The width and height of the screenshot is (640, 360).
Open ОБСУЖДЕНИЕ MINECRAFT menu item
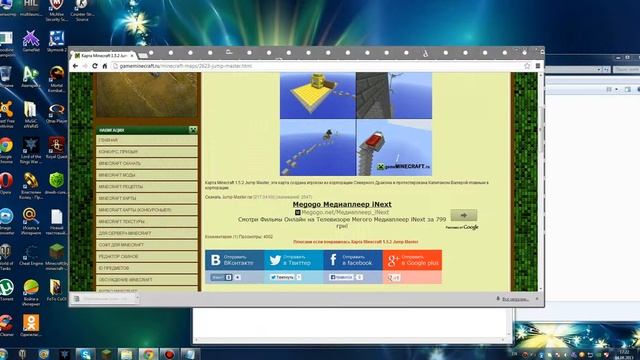coord(147,280)
